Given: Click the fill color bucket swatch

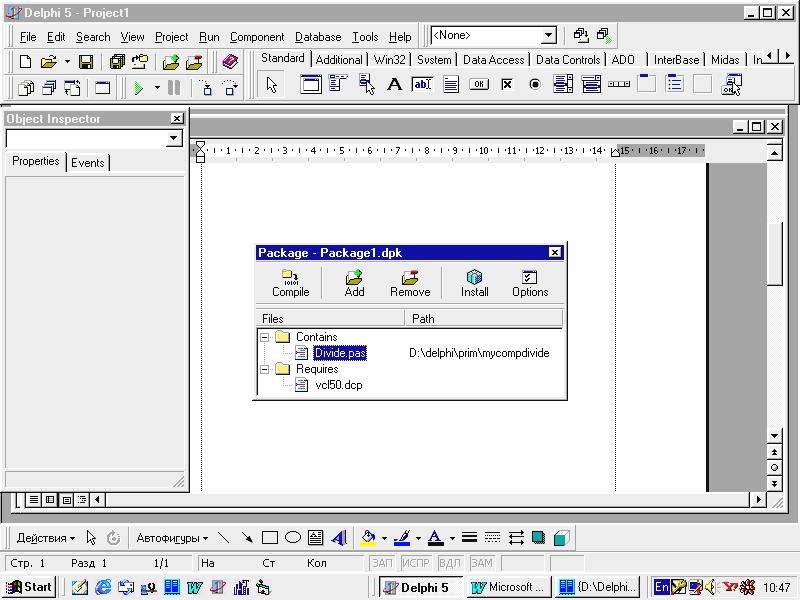Looking at the screenshot, I should (368, 538).
